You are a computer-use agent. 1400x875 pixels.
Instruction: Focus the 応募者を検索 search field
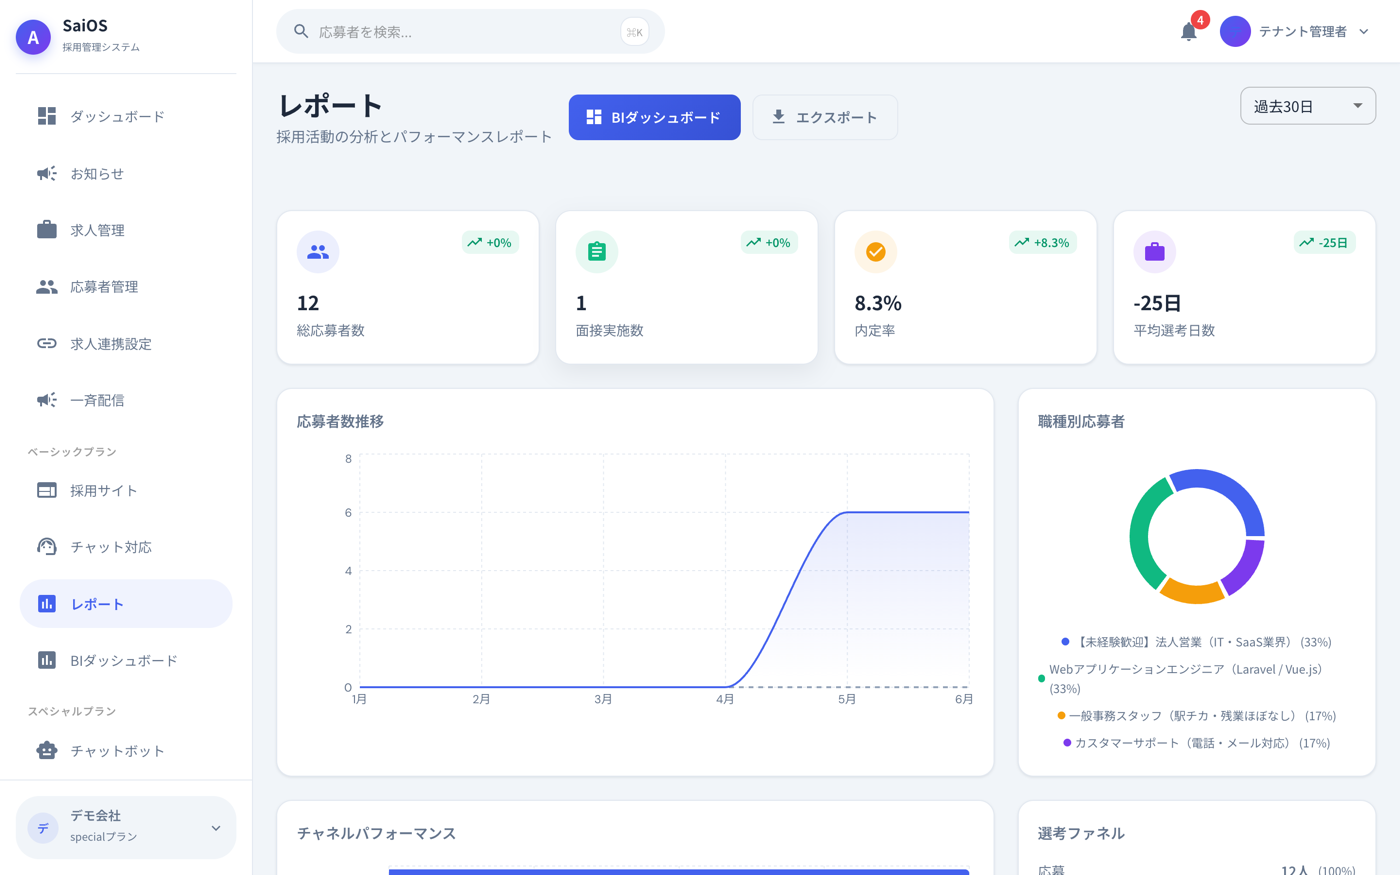click(470, 32)
